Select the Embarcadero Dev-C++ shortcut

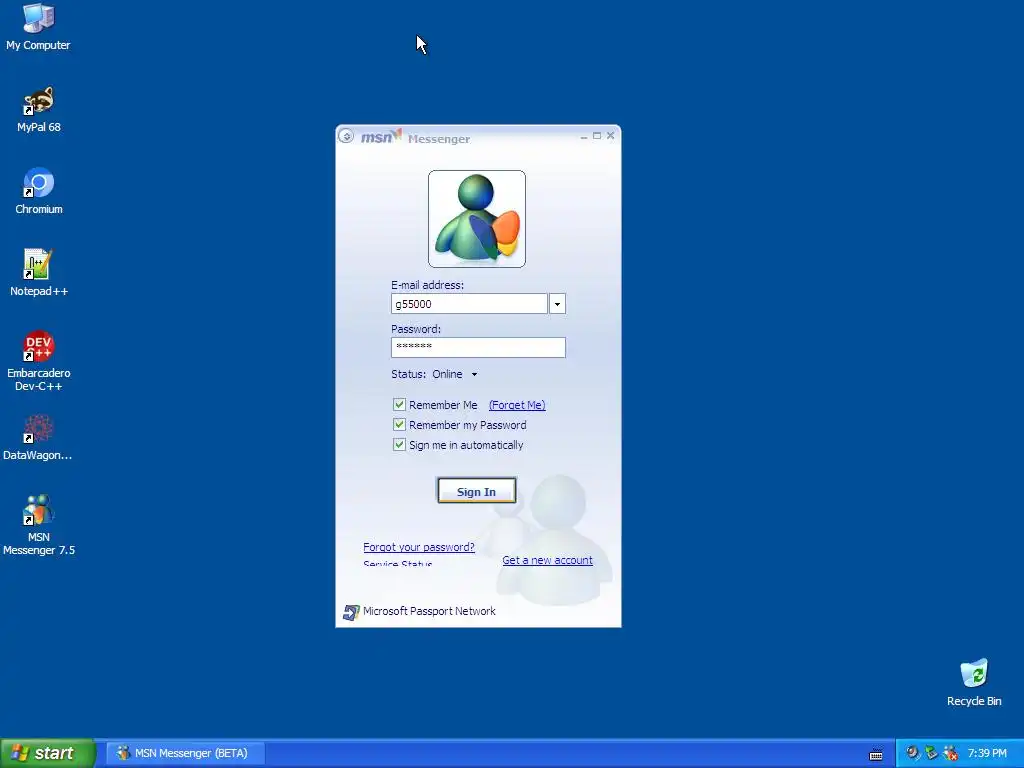39,361
